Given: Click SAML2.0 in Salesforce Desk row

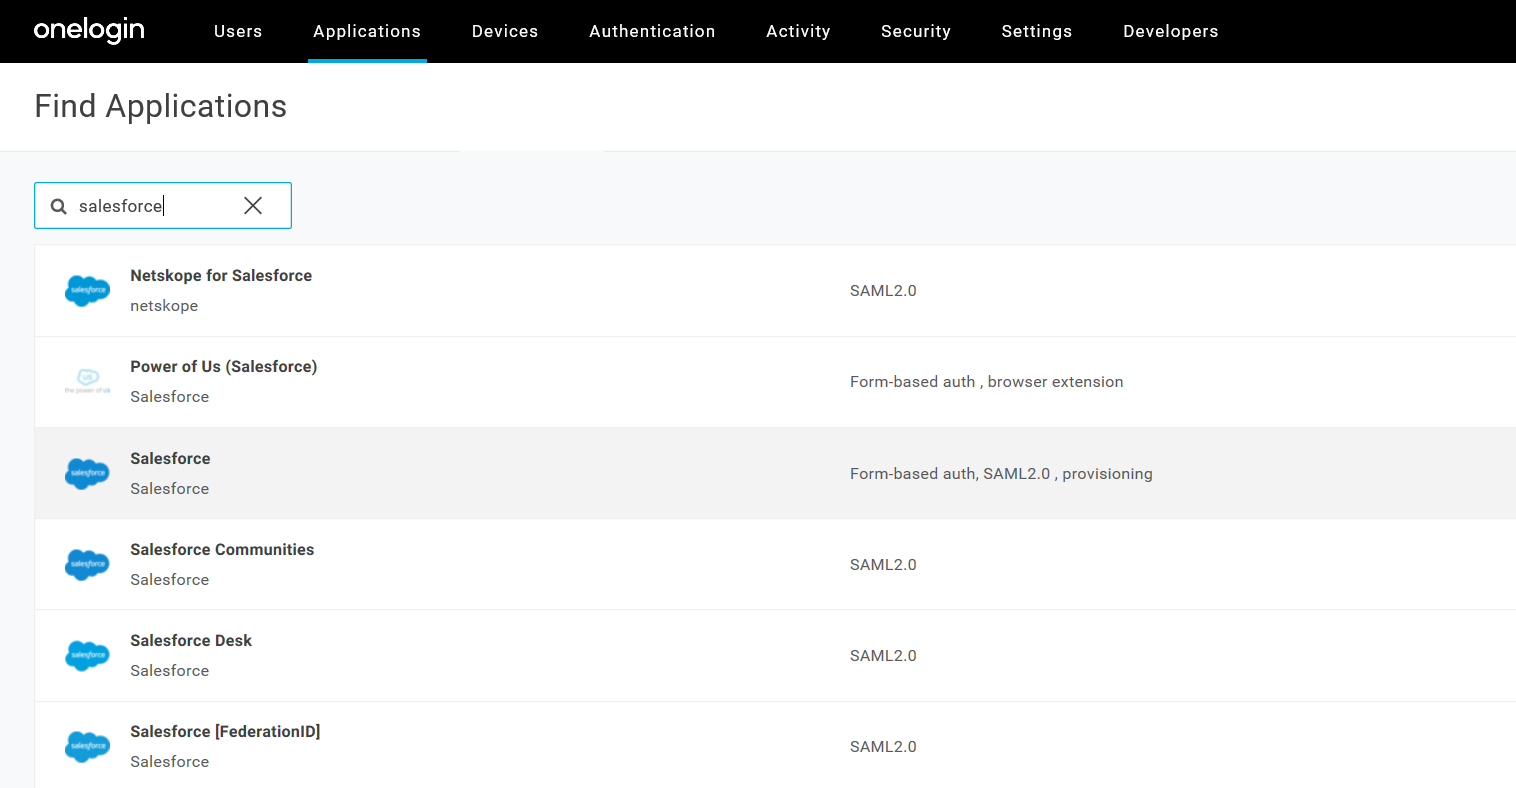Looking at the screenshot, I should [x=883, y=655].
